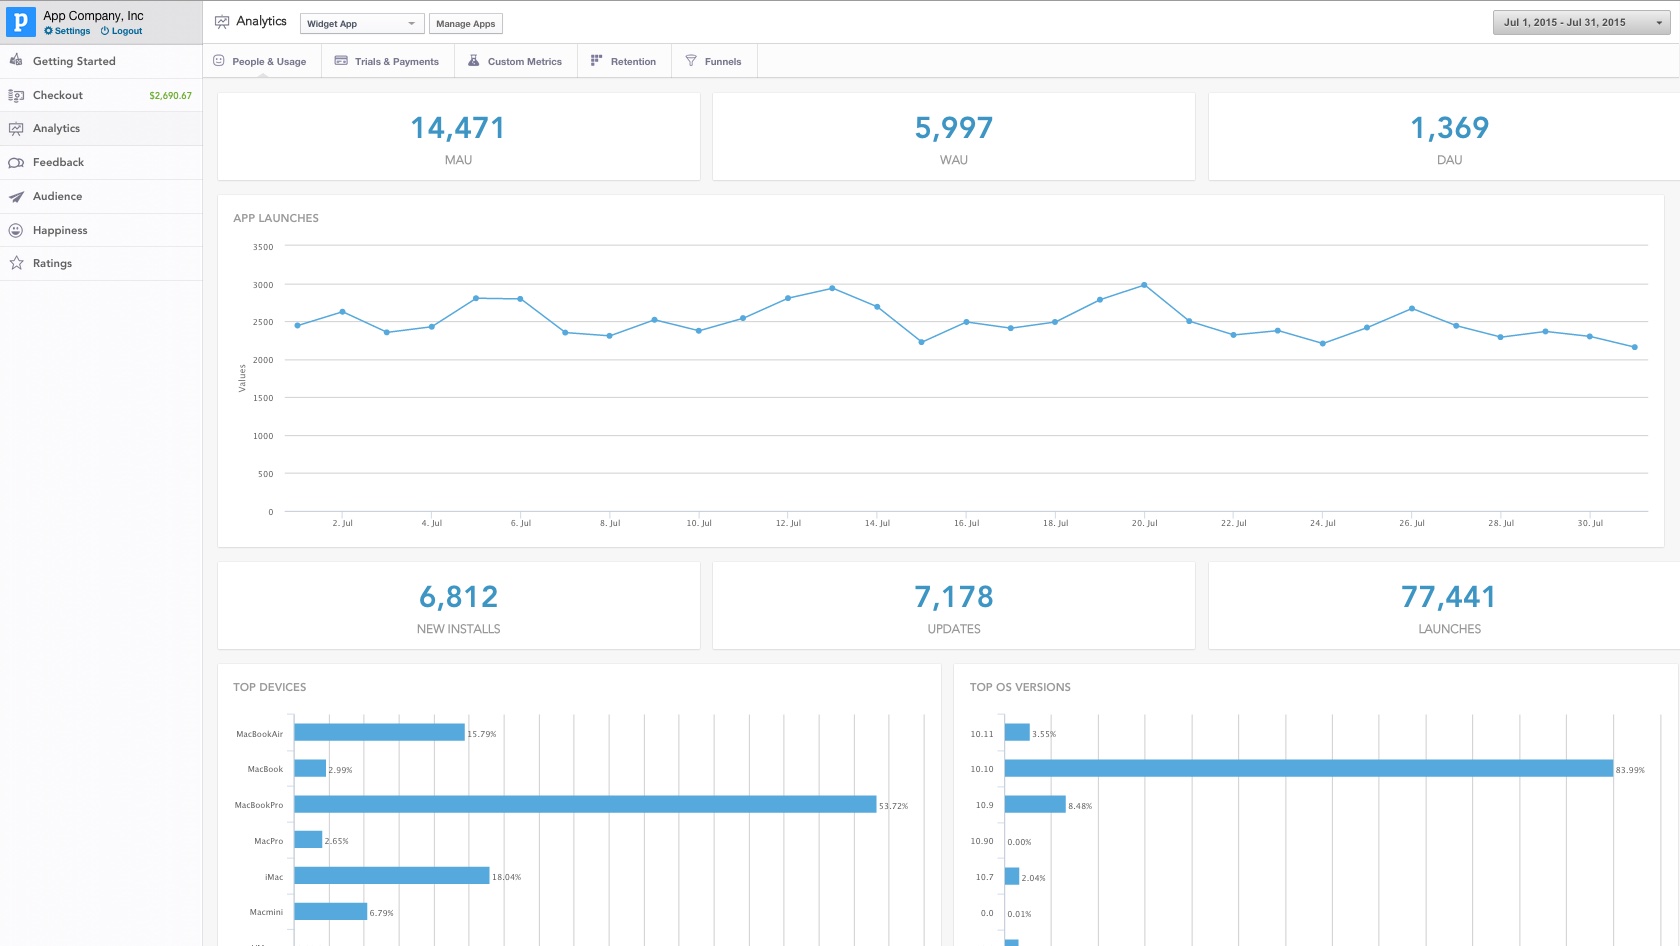Click the MacBook 2.99% bar

tap(310, 769)
